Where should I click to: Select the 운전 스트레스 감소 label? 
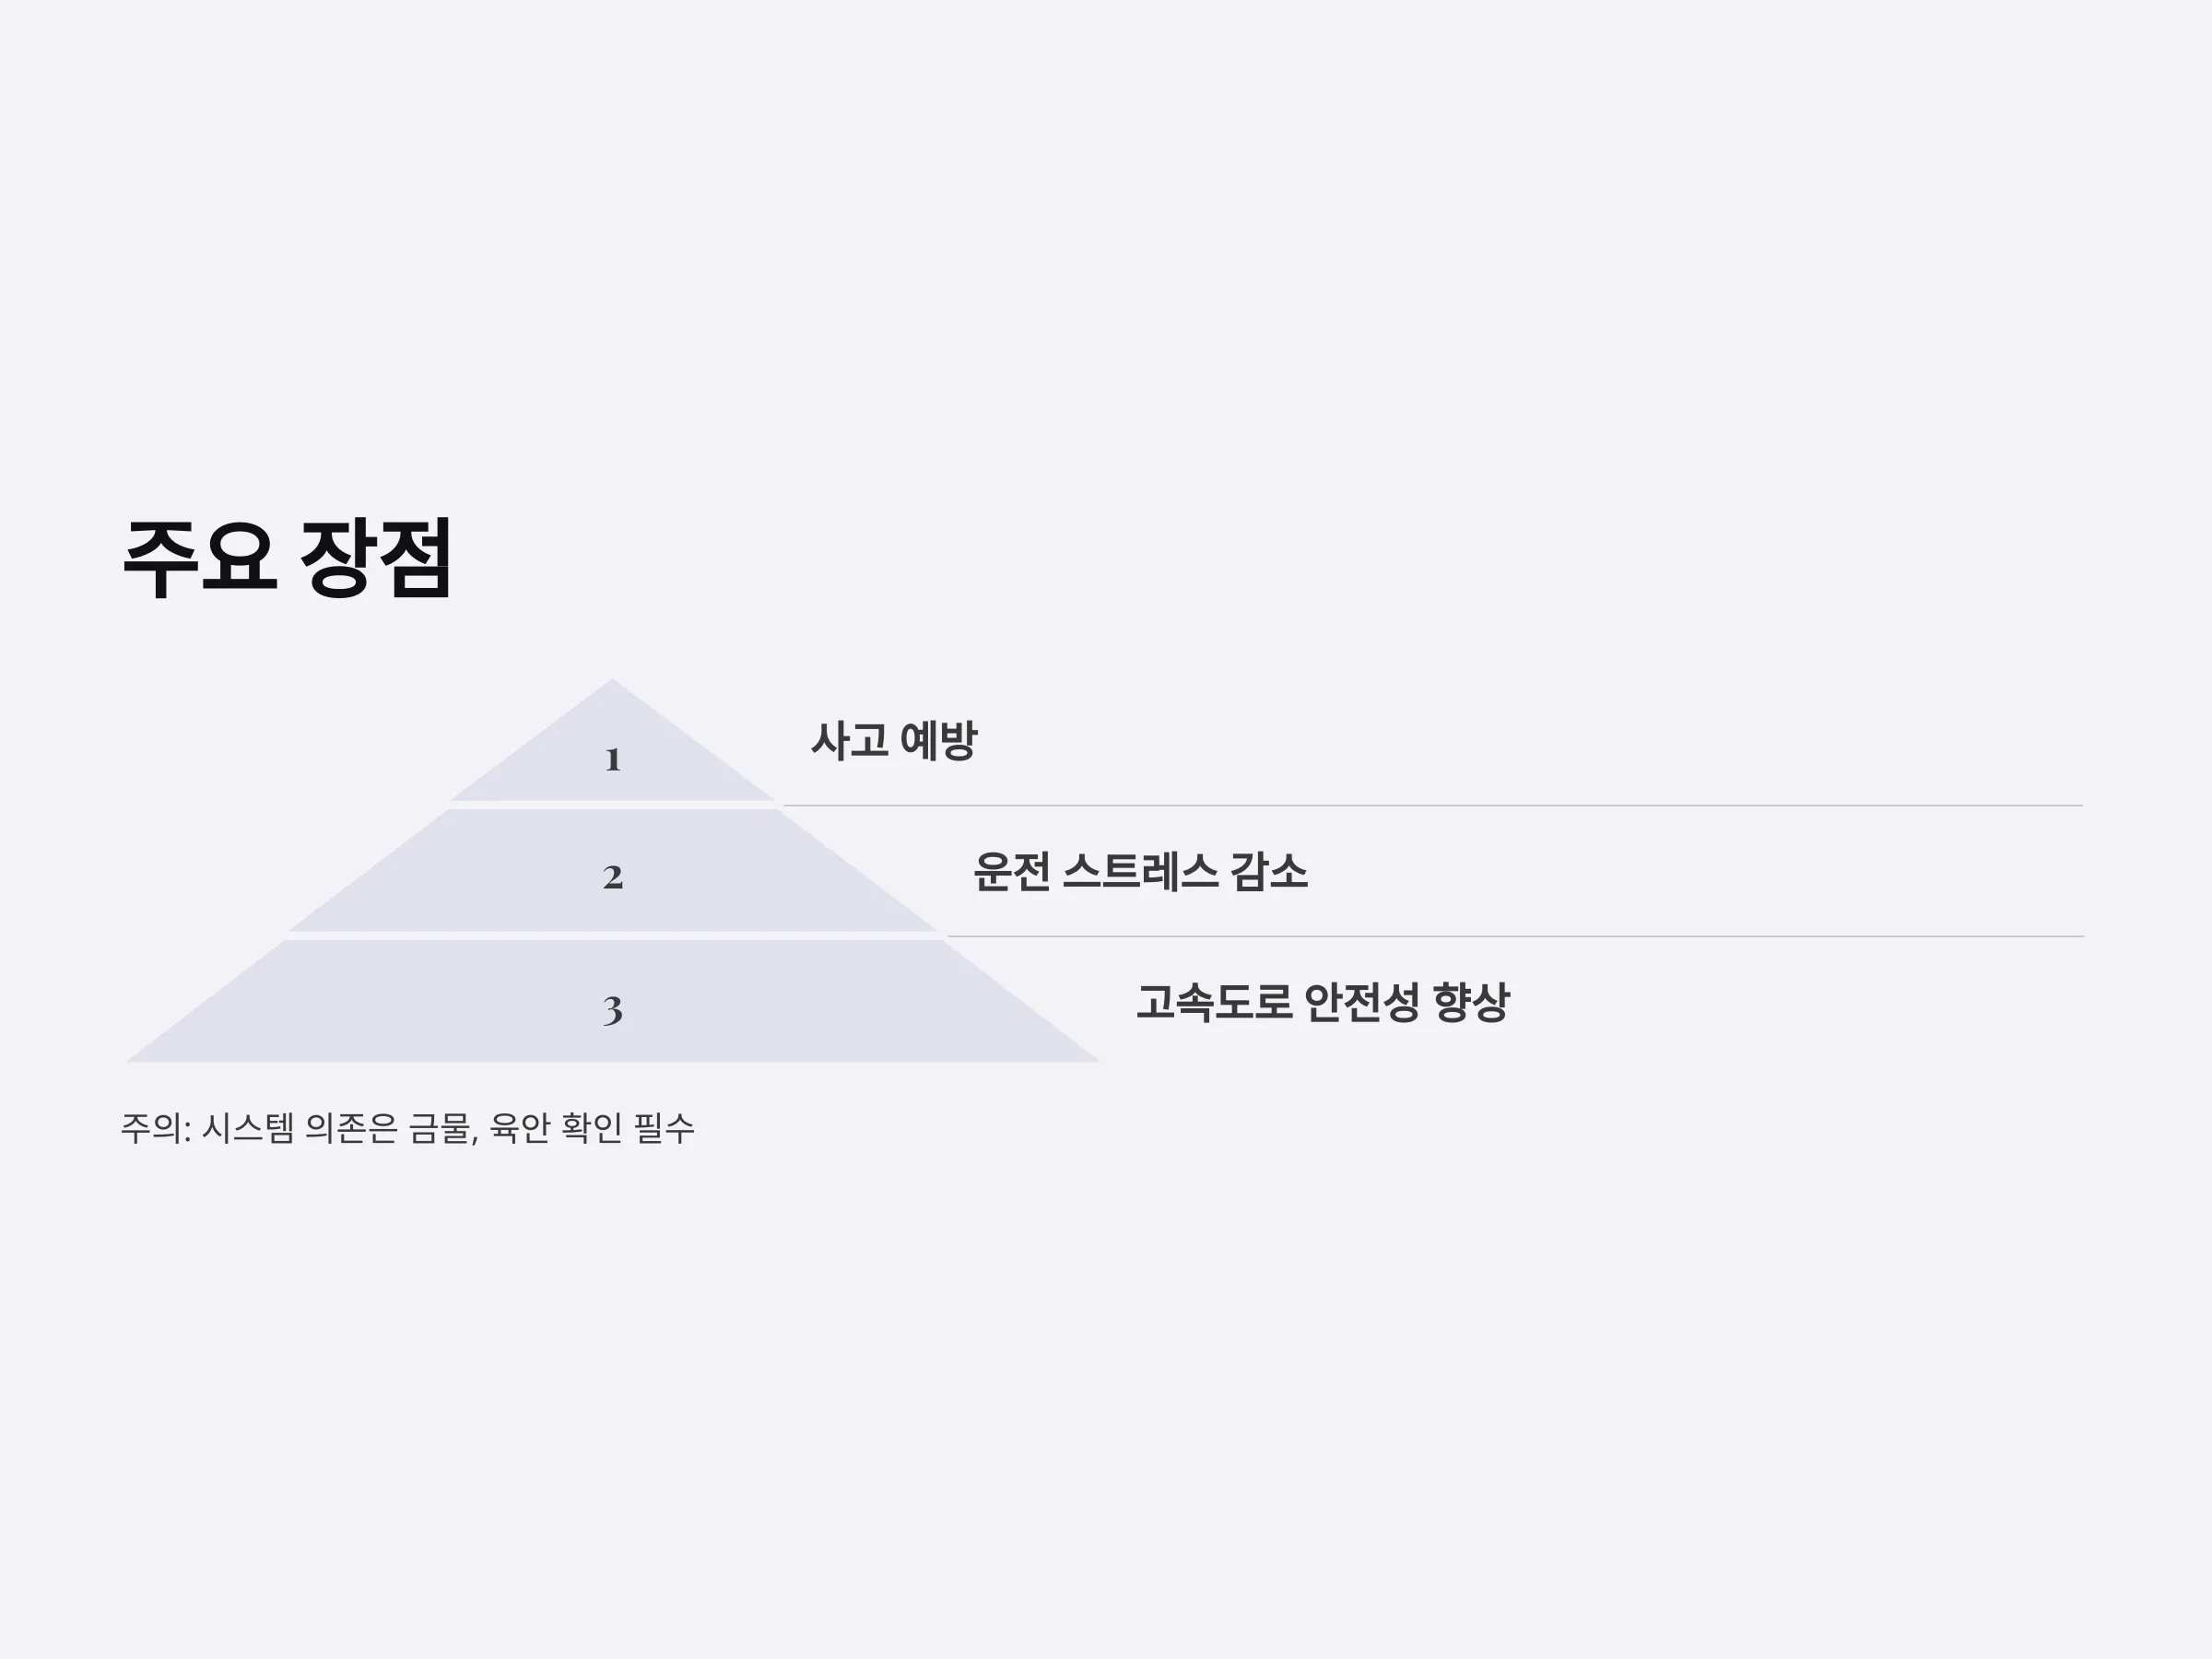1140,872
